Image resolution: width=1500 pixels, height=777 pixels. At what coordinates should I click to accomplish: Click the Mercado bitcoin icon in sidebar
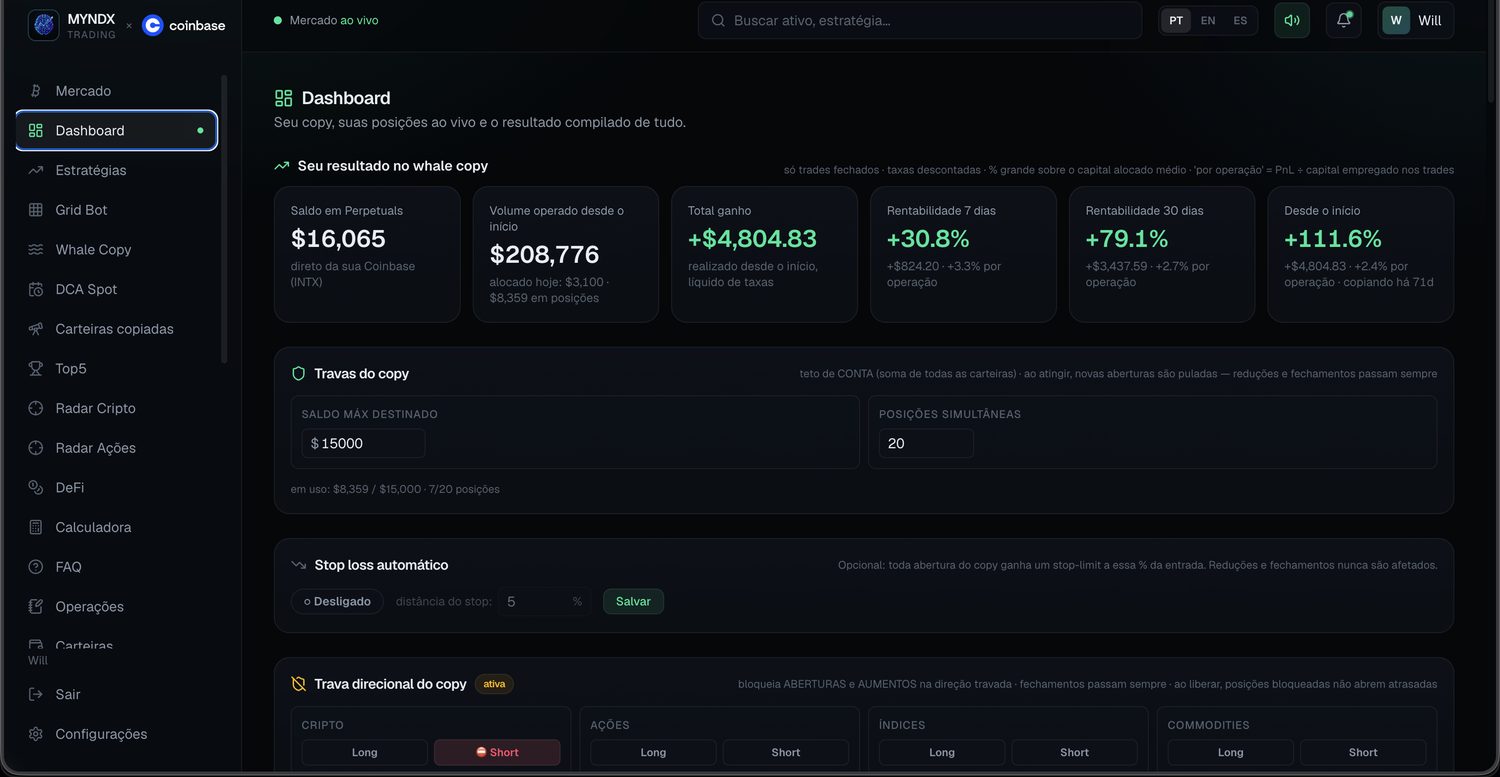pyautogui.click(x=36, y=91)
